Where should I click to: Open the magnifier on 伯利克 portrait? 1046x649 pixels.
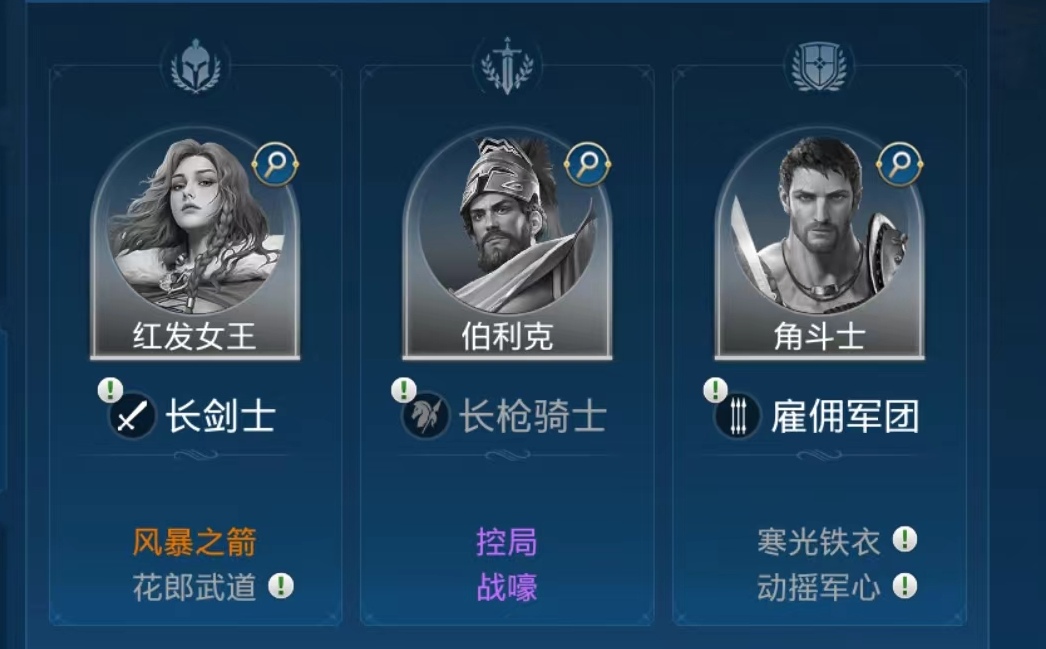coord(587,164)
